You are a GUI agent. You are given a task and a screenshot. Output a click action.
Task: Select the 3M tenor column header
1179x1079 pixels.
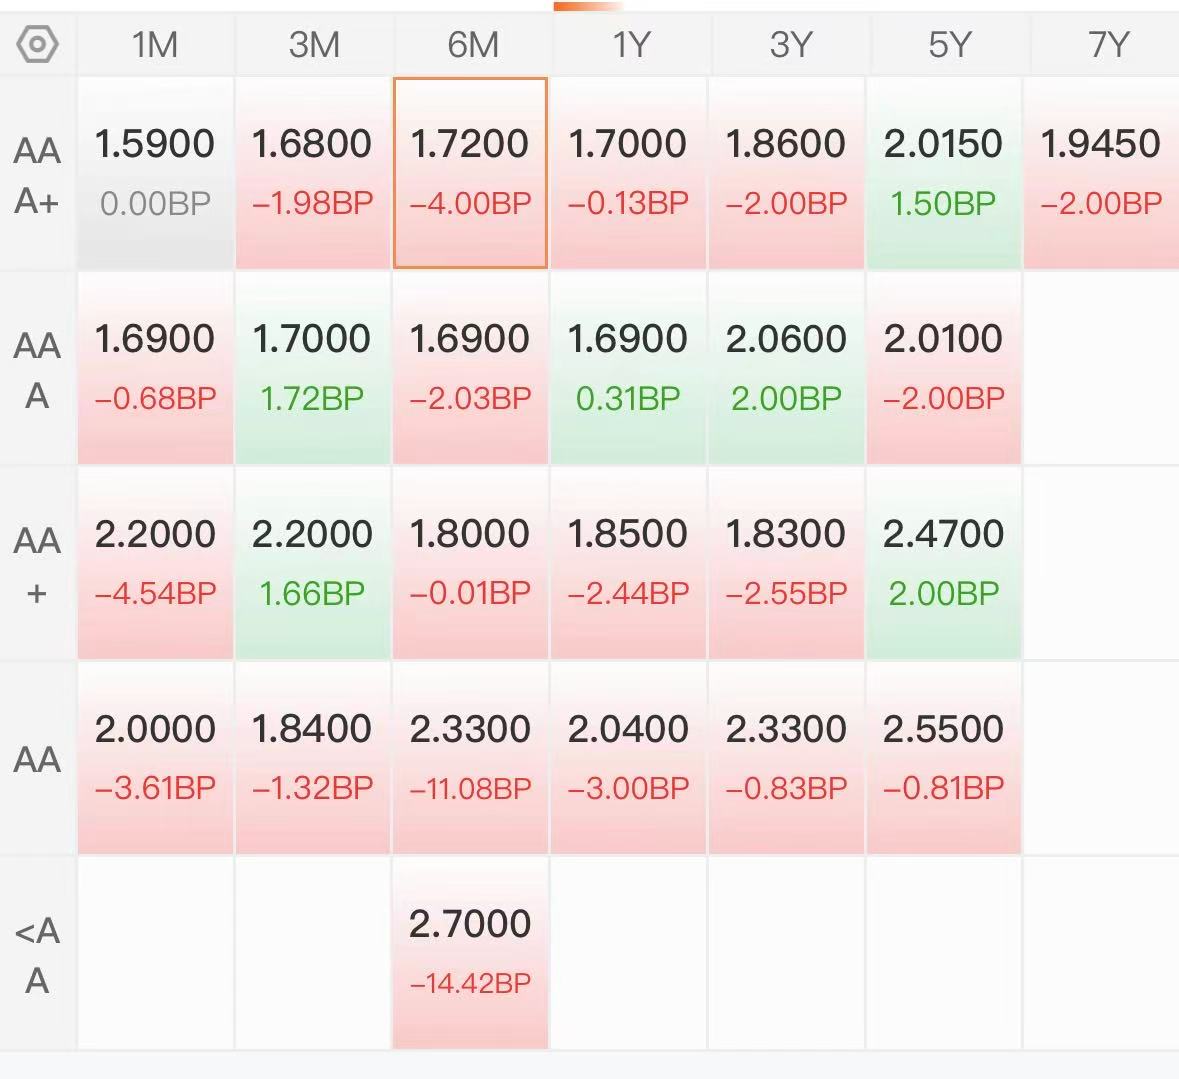pos(314,44)
